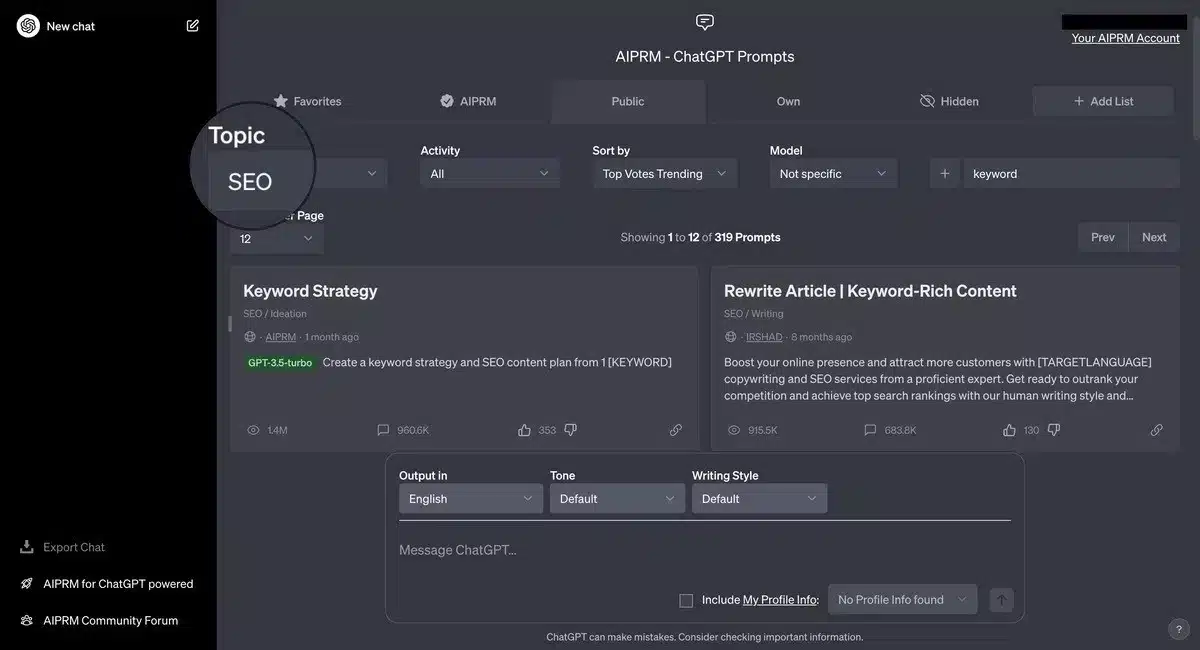This screenshot has width=1200, height=650.
Task: Upvote the Rewrite Article prompt
Action: pyautogui.click(x=1009, y=430)
